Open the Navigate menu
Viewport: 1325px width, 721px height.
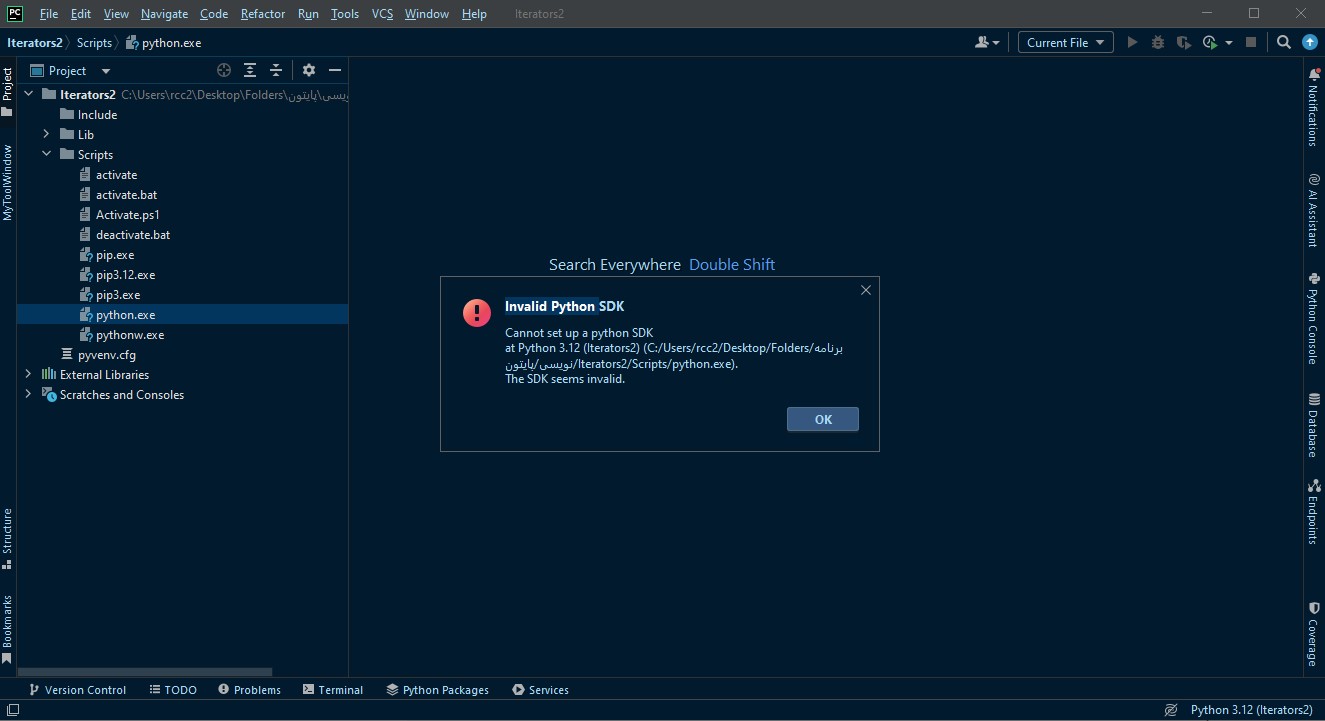pos(164,14)
